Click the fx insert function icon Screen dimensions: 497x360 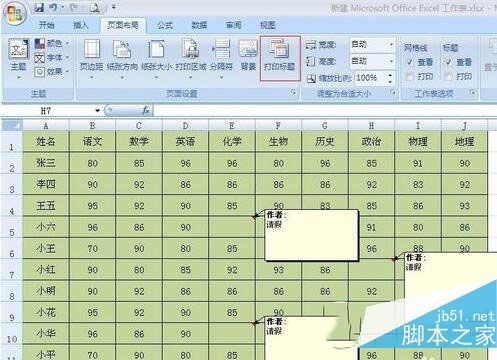coord(146,110)
